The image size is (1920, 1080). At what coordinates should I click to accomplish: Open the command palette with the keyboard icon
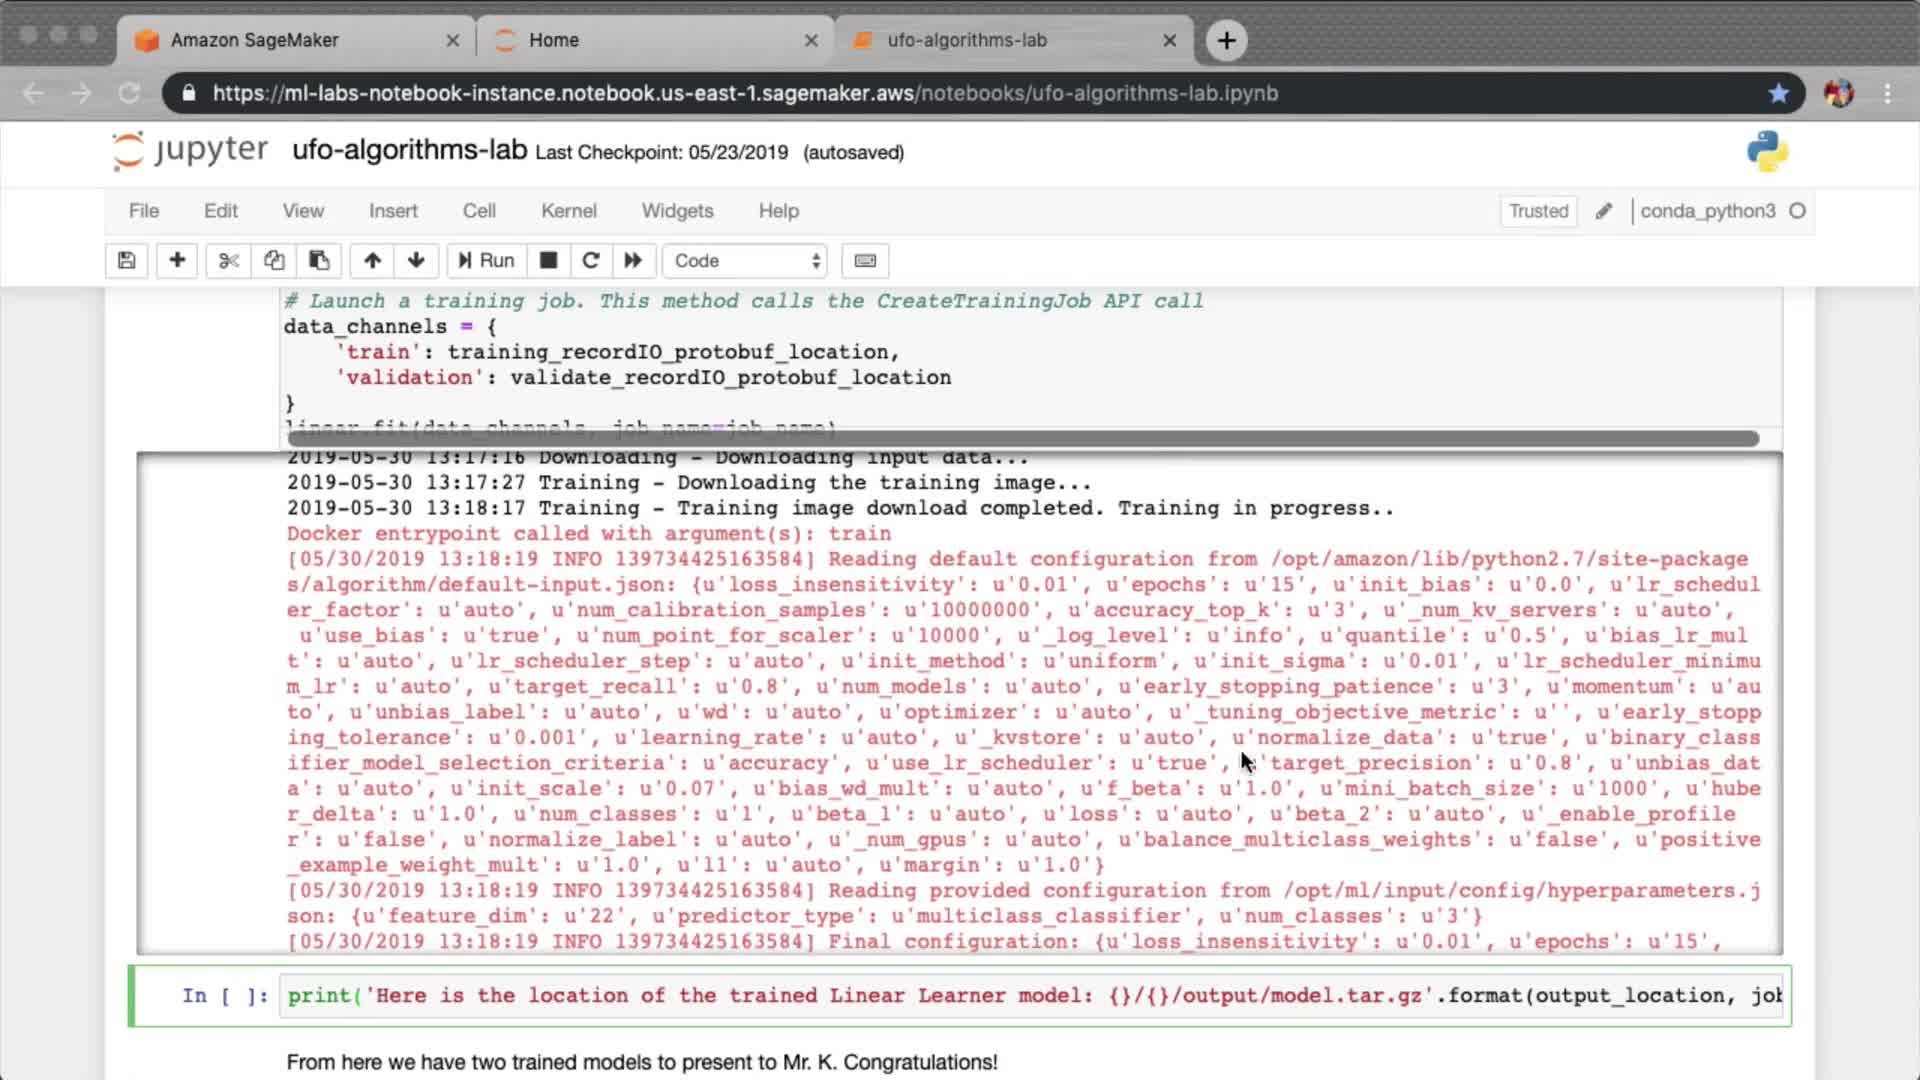tap(865, 261)
